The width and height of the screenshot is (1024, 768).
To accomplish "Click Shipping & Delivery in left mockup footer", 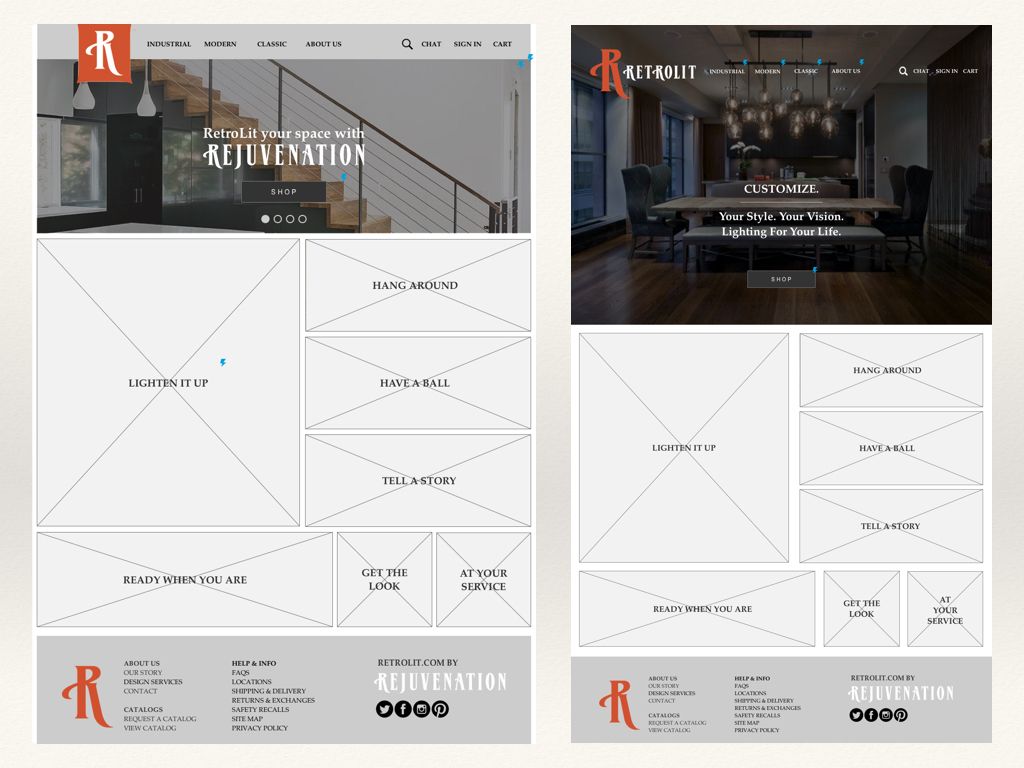I will pyautogui.click(x=268, y=691).
